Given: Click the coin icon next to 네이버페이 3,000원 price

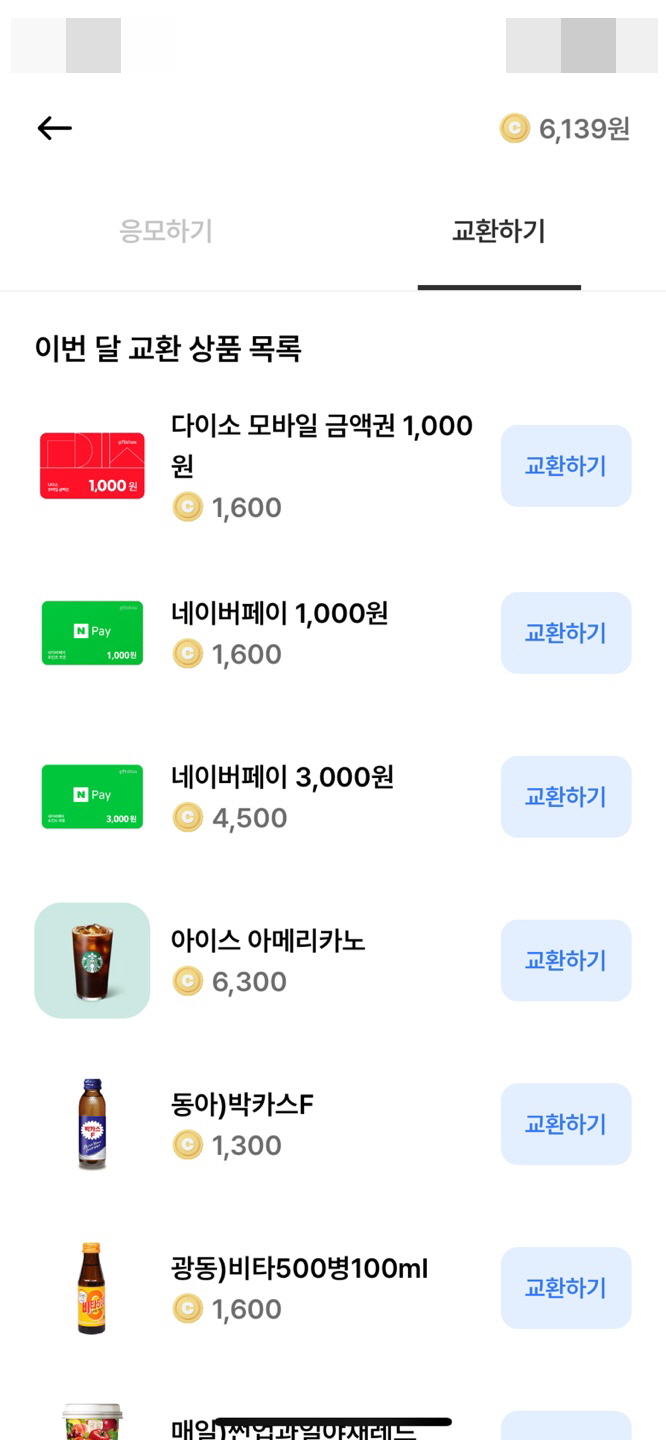Looking at the screenshot, I should [x=189, y=817].
